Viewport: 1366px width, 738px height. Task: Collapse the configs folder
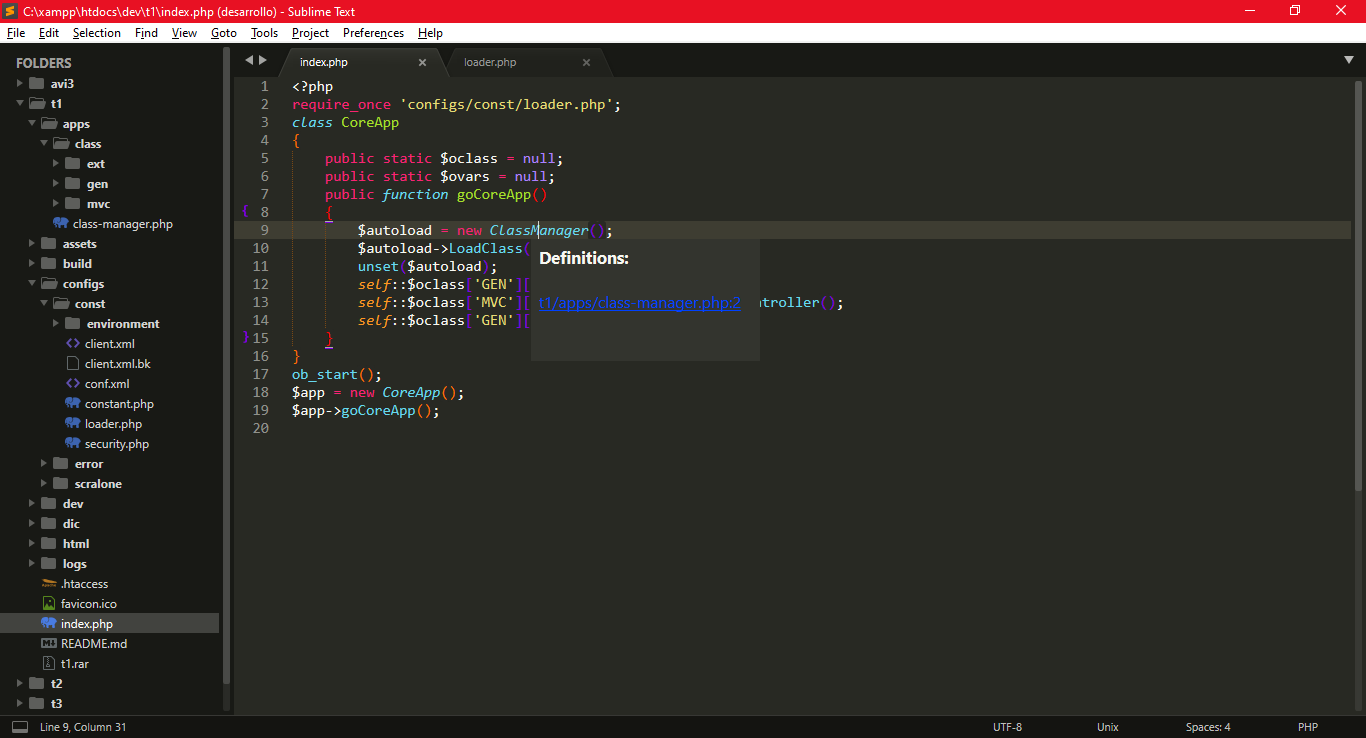point(32,283)
